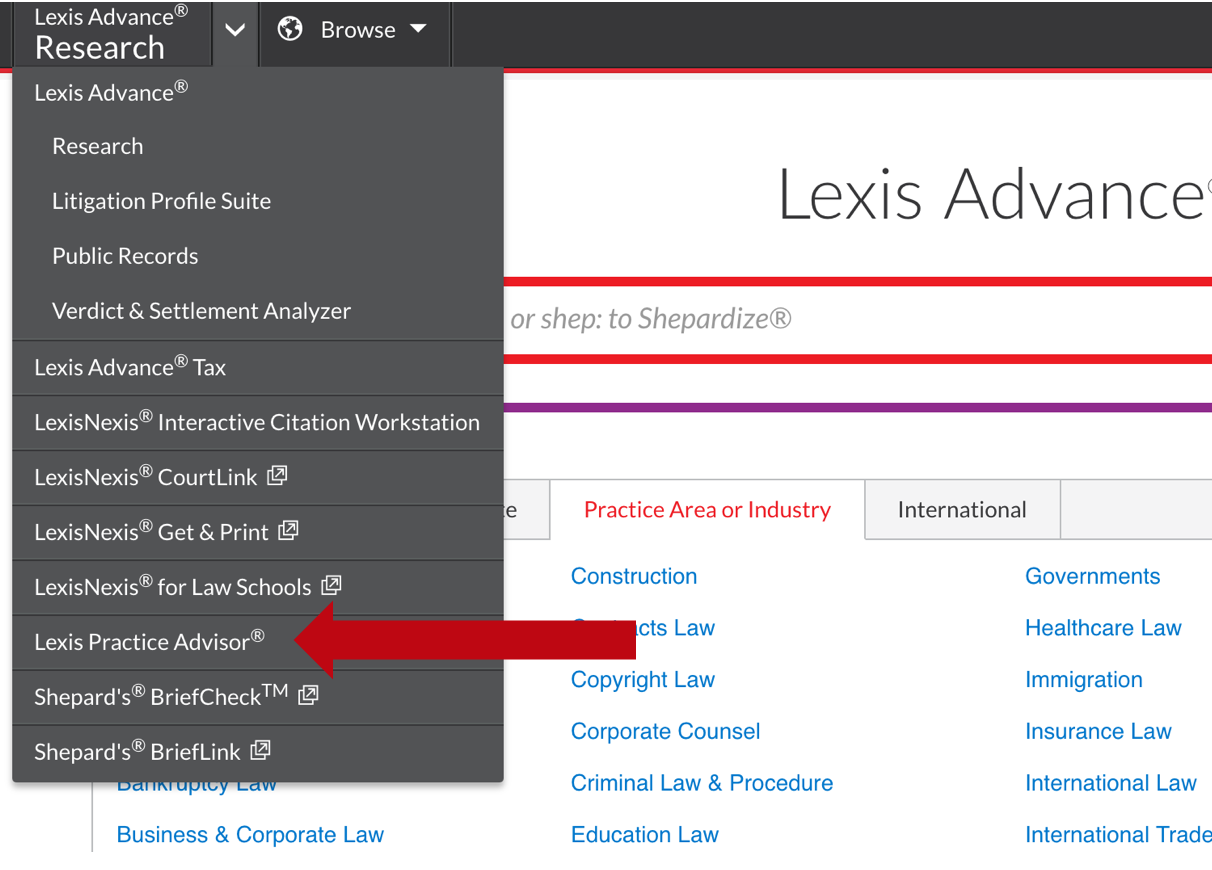This screenshot has width=1212, height=870.
Task: Open Verdict & Settlement Analyzer
Action: [x=200, y=310]
